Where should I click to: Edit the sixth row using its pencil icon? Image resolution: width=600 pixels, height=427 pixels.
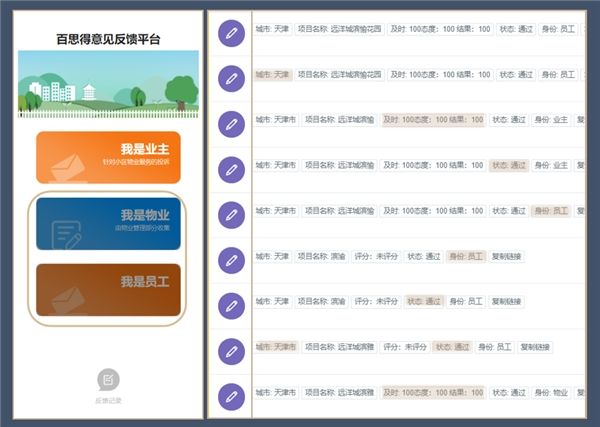point(232,260)
